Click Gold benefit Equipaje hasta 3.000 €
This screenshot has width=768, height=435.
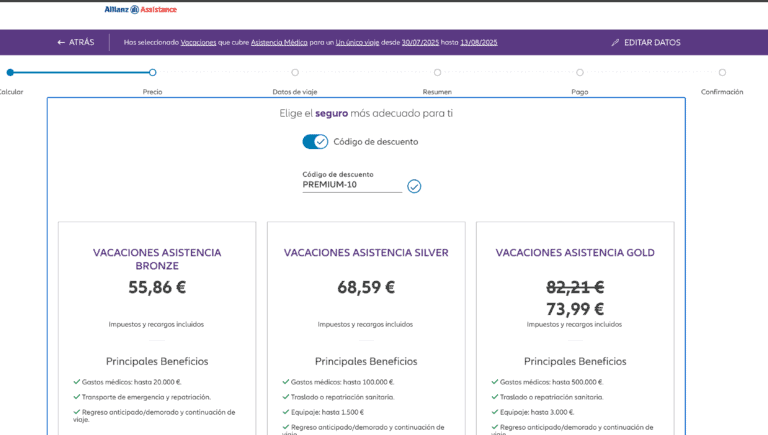tap(537, 412)
